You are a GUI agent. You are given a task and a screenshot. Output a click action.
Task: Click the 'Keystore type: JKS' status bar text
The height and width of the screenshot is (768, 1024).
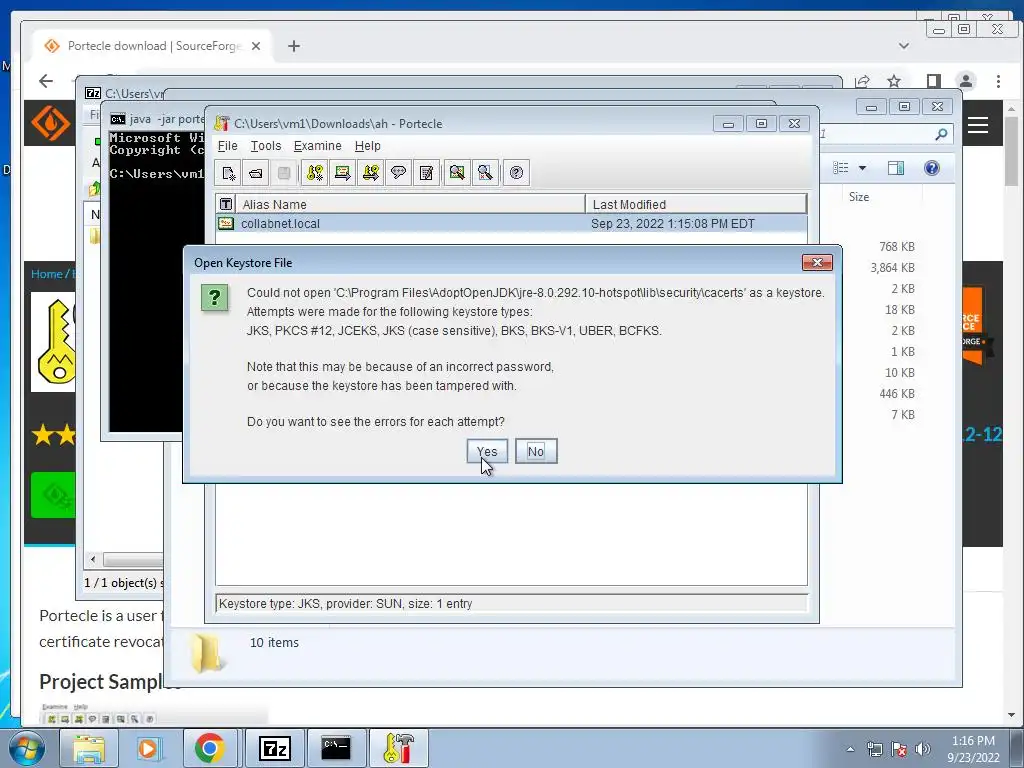pyautogui.click(x=270, y=603)
